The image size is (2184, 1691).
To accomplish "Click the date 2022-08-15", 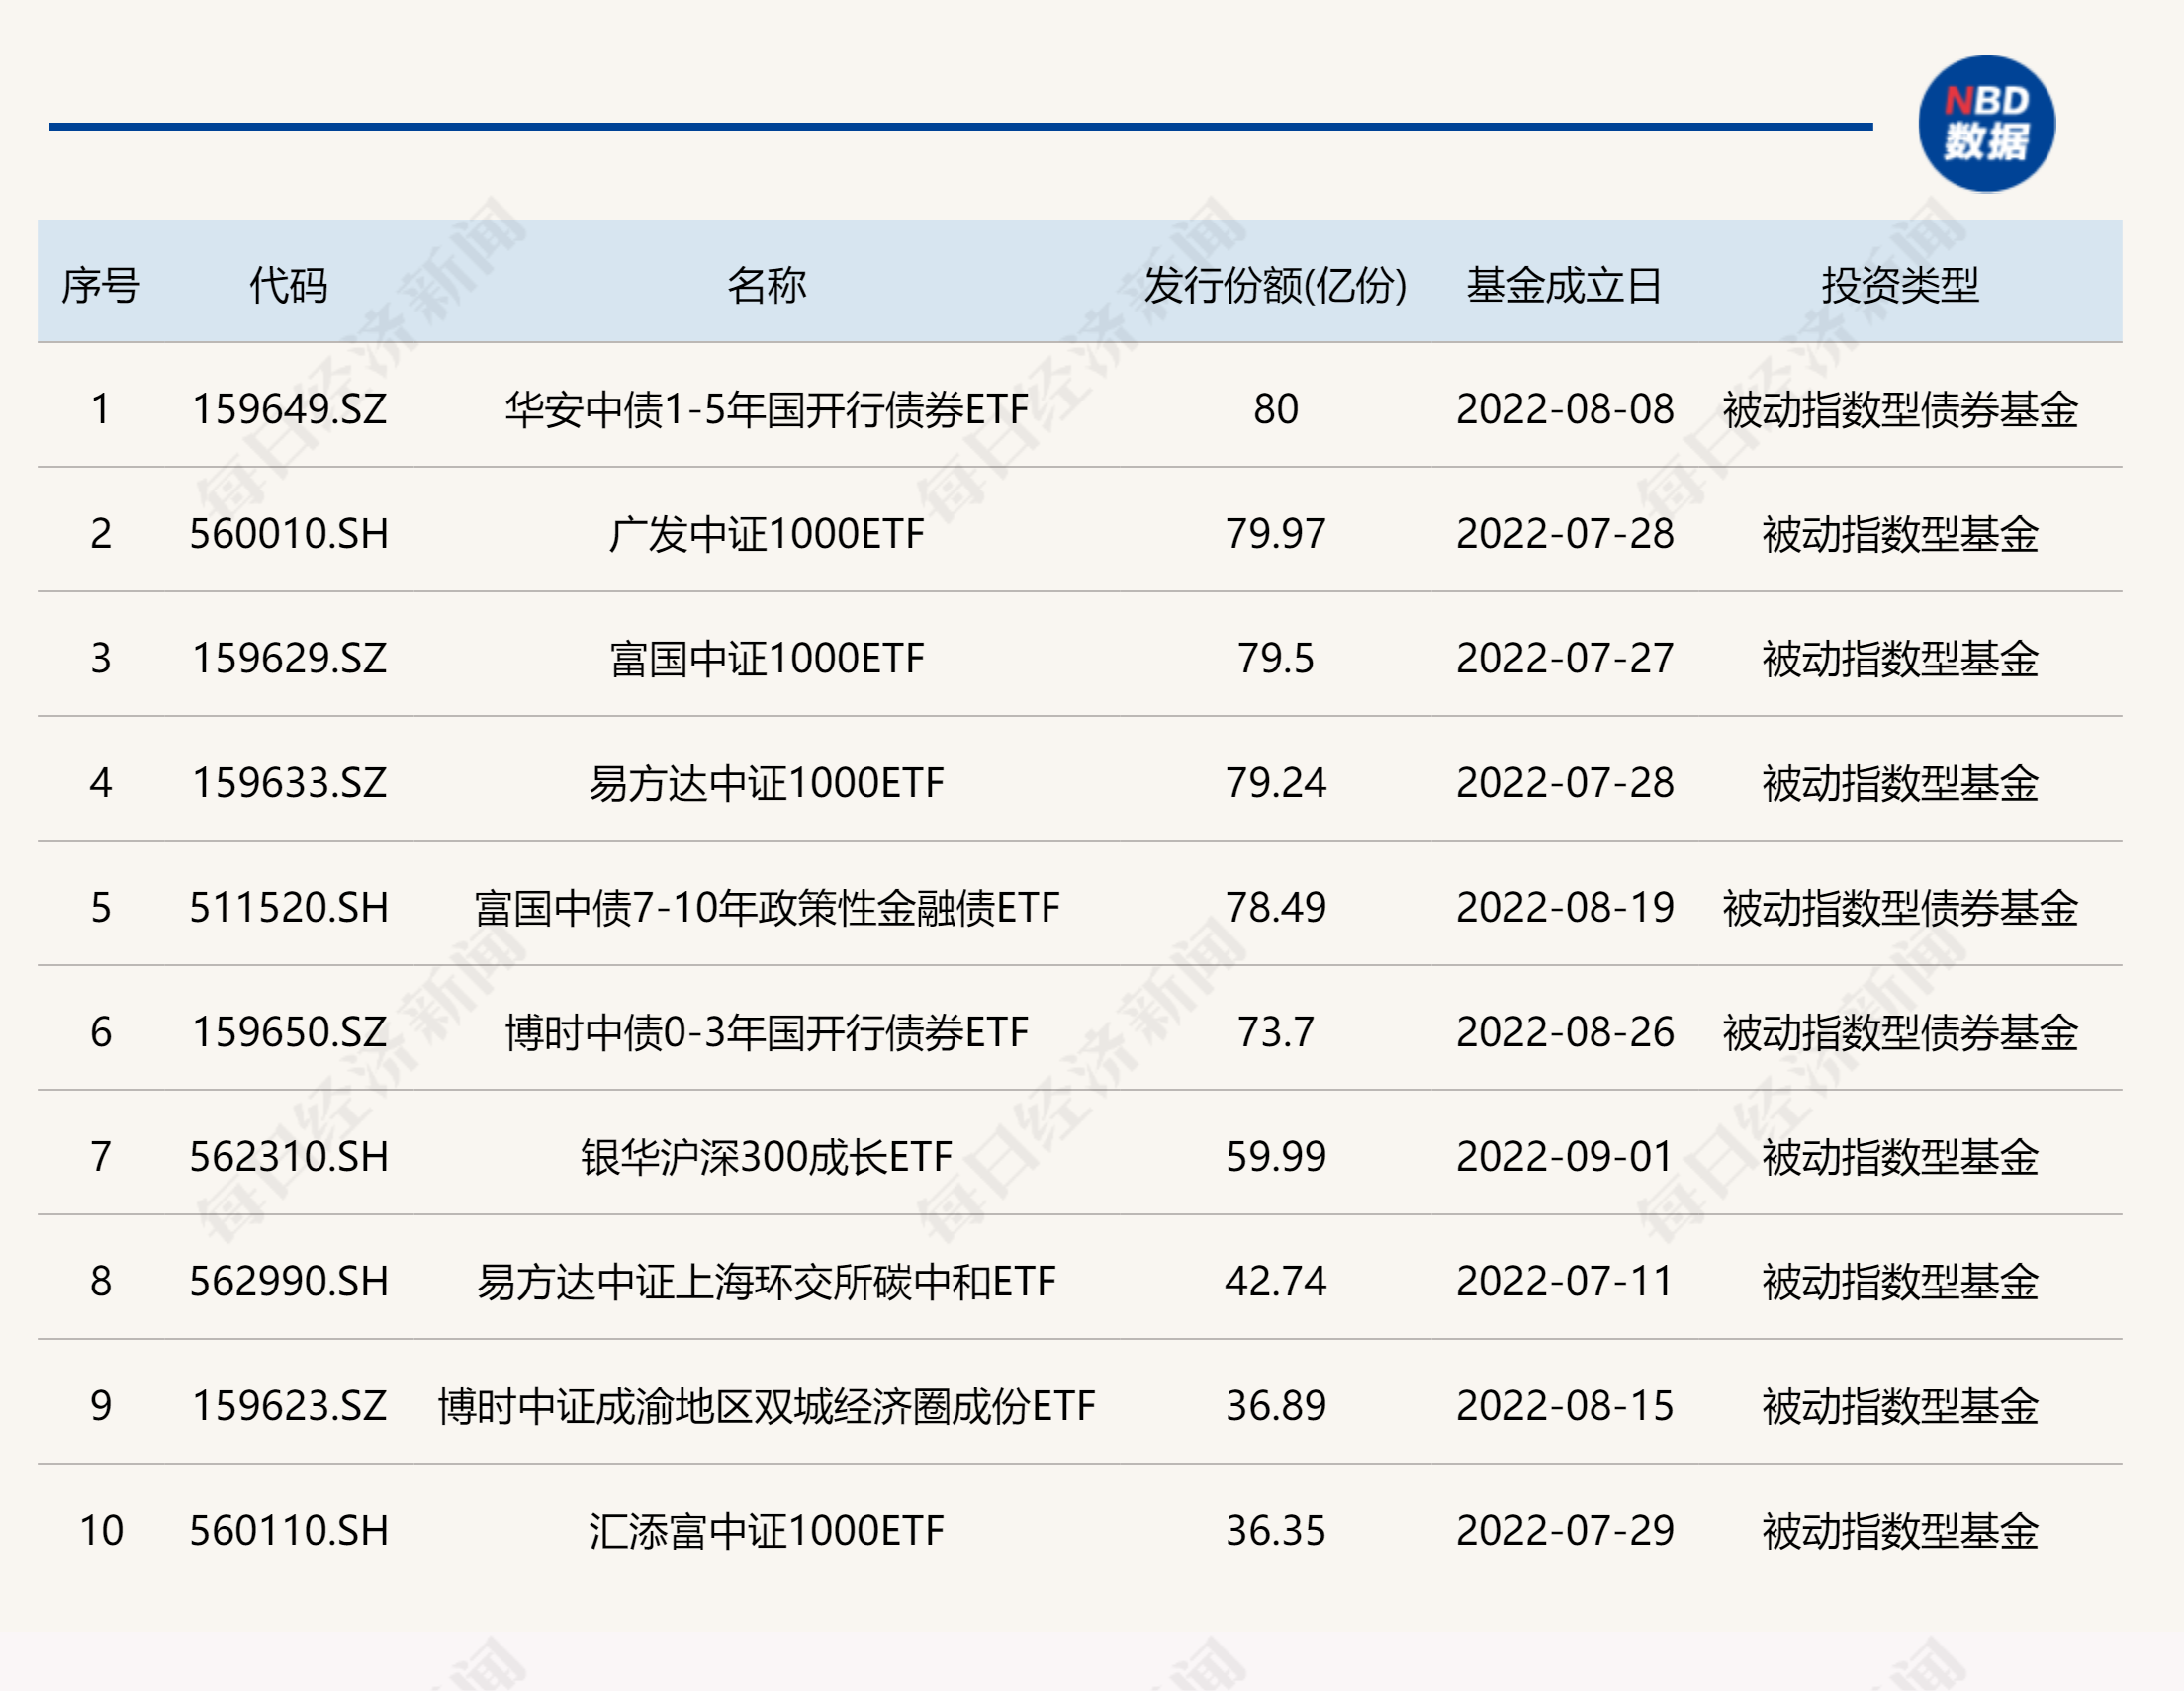I will click(x=1565, y=1406).
